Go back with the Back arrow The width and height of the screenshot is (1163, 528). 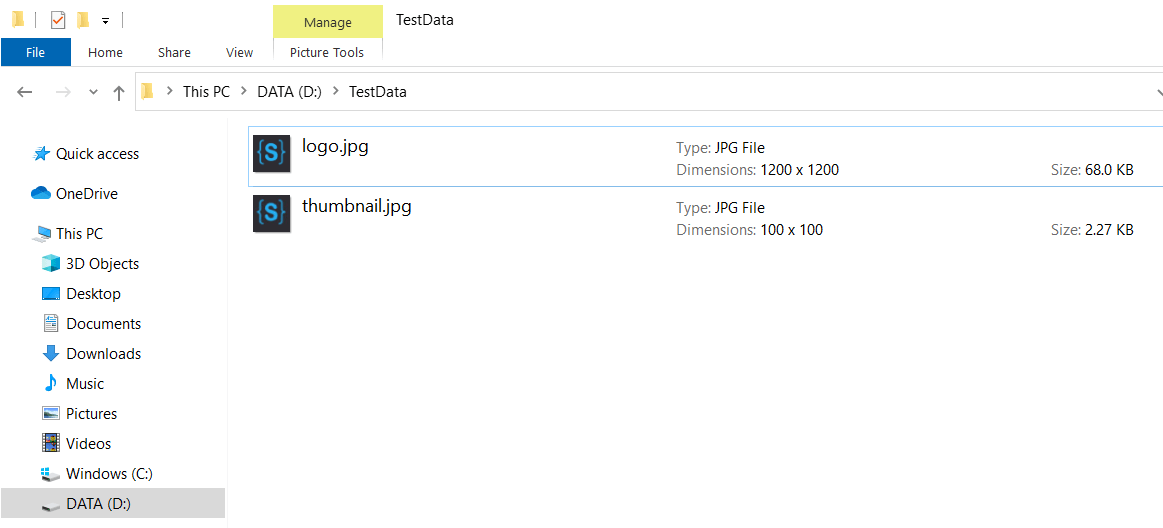pyautogui.click(x=24, y=92)
